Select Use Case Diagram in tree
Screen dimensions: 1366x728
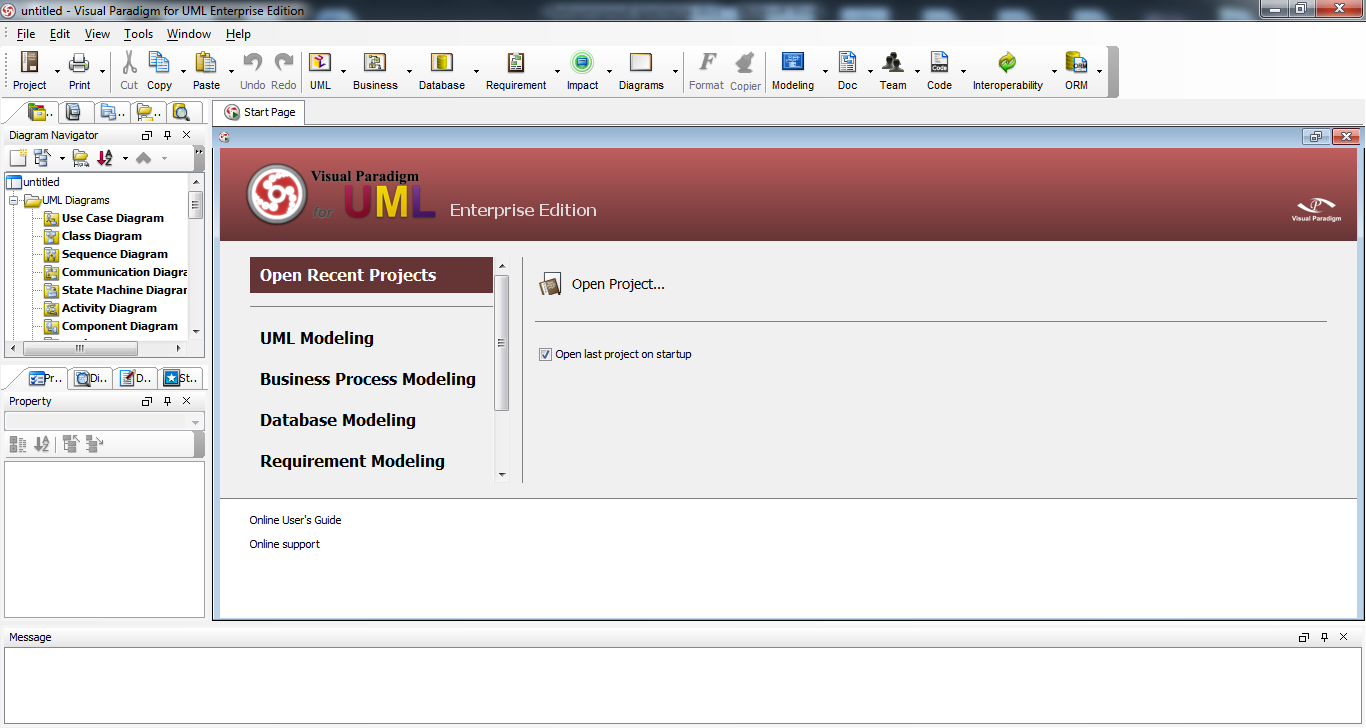(x=112, y=218)
